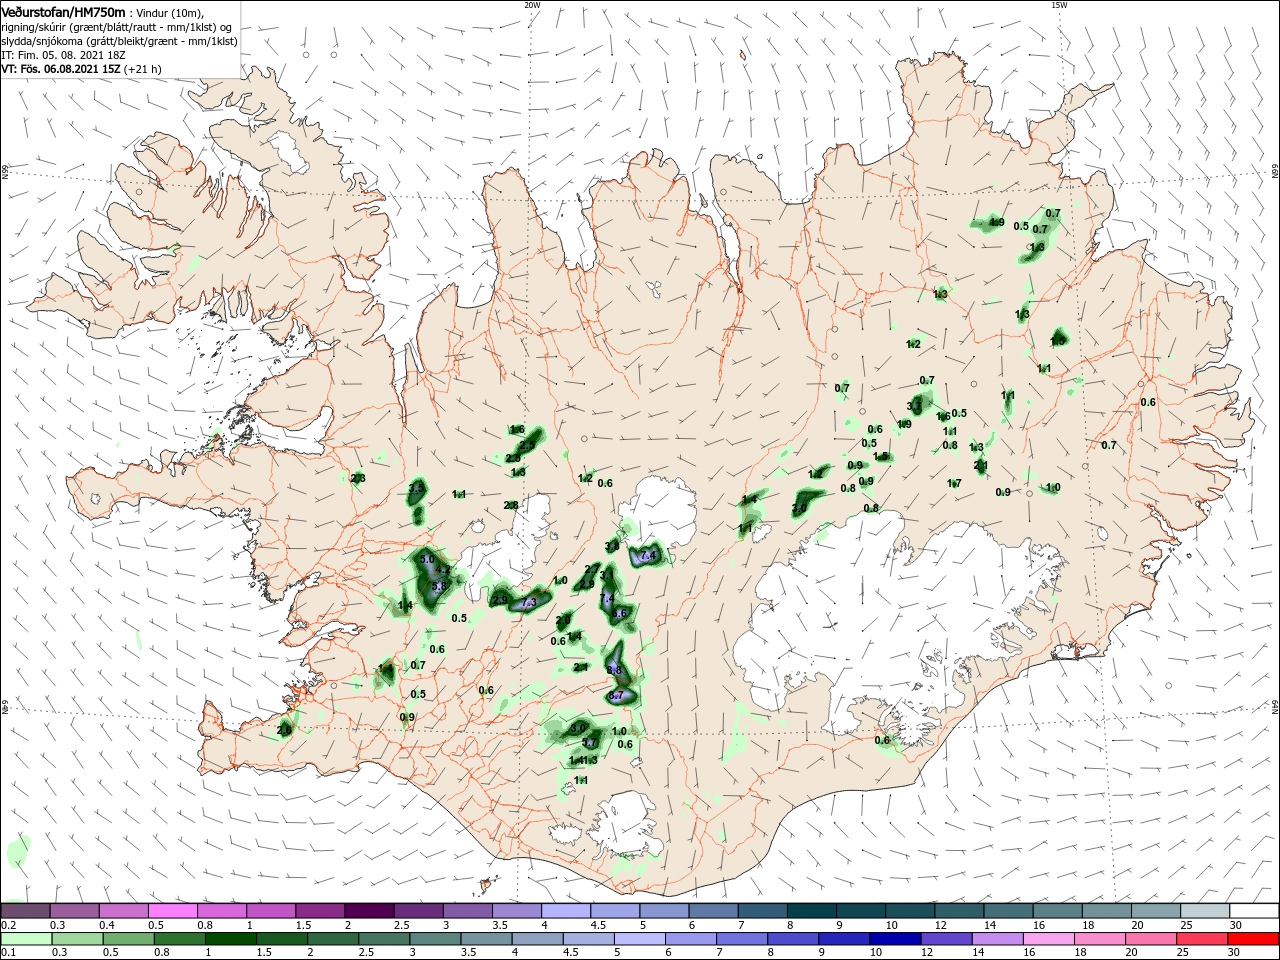
Task: Select the bright red 30 swatch, lower legend
Action: coord(1252,939)
